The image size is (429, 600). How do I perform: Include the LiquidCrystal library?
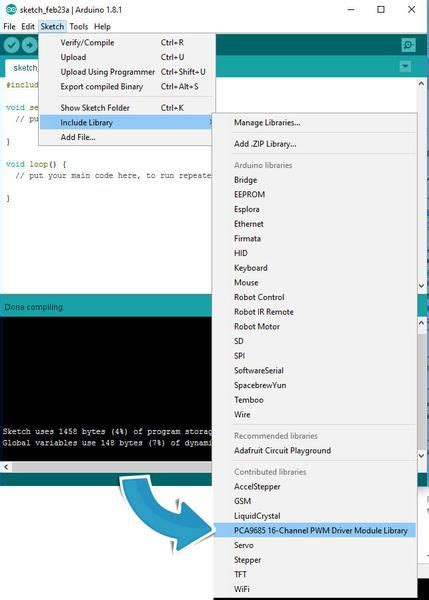click(315, 516)
